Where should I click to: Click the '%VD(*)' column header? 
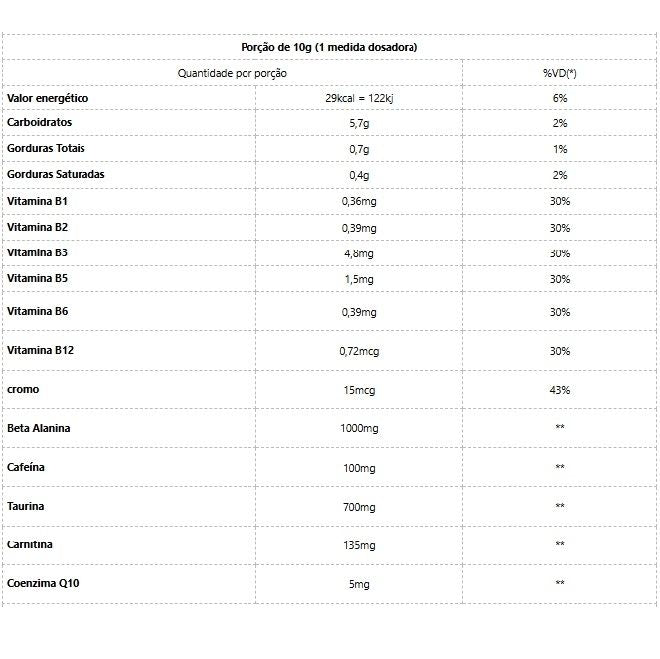(559, 74)
